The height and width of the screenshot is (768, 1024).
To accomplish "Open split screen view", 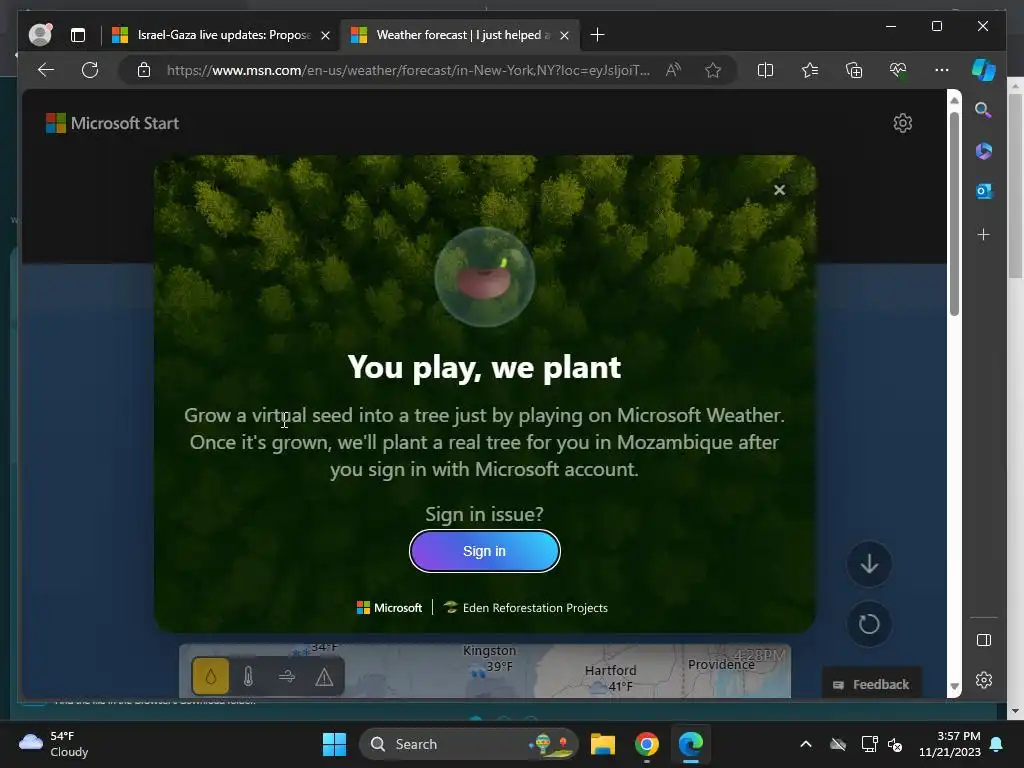I will pos(765,70).
